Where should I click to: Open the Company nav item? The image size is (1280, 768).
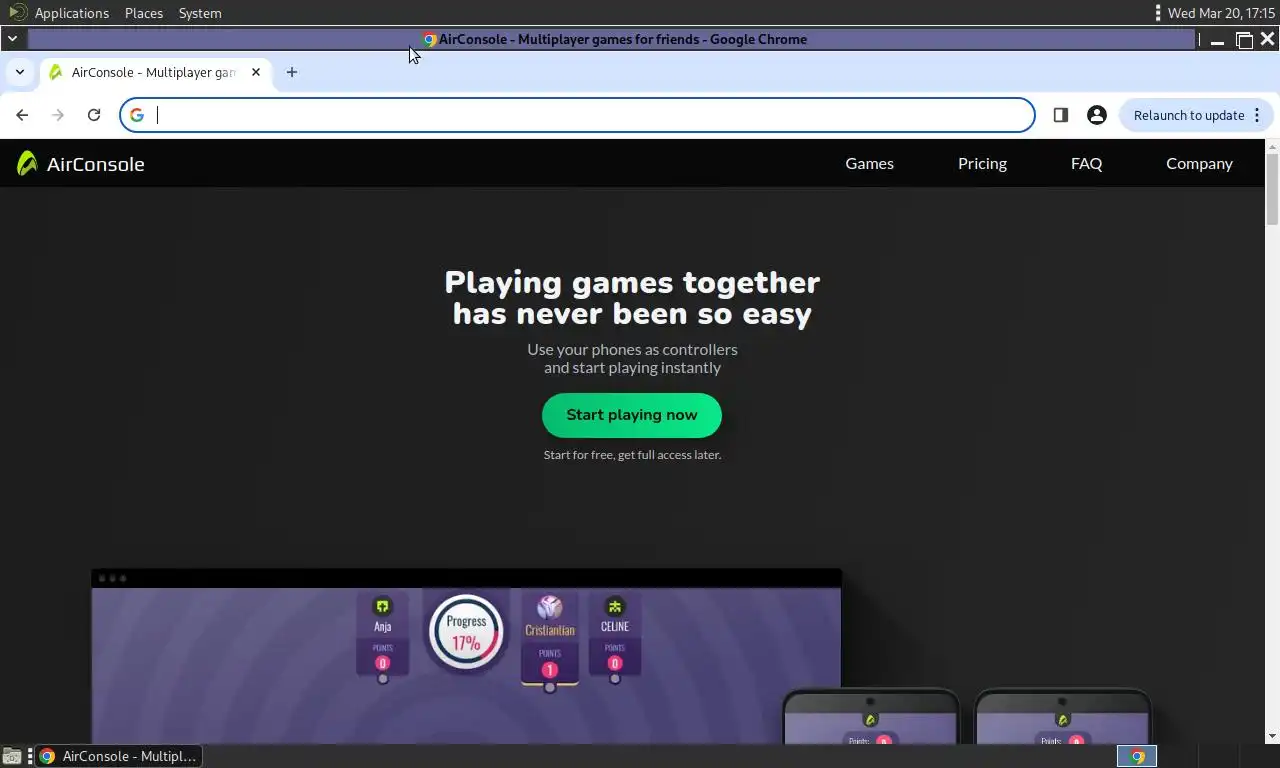tap(1199, 163)
